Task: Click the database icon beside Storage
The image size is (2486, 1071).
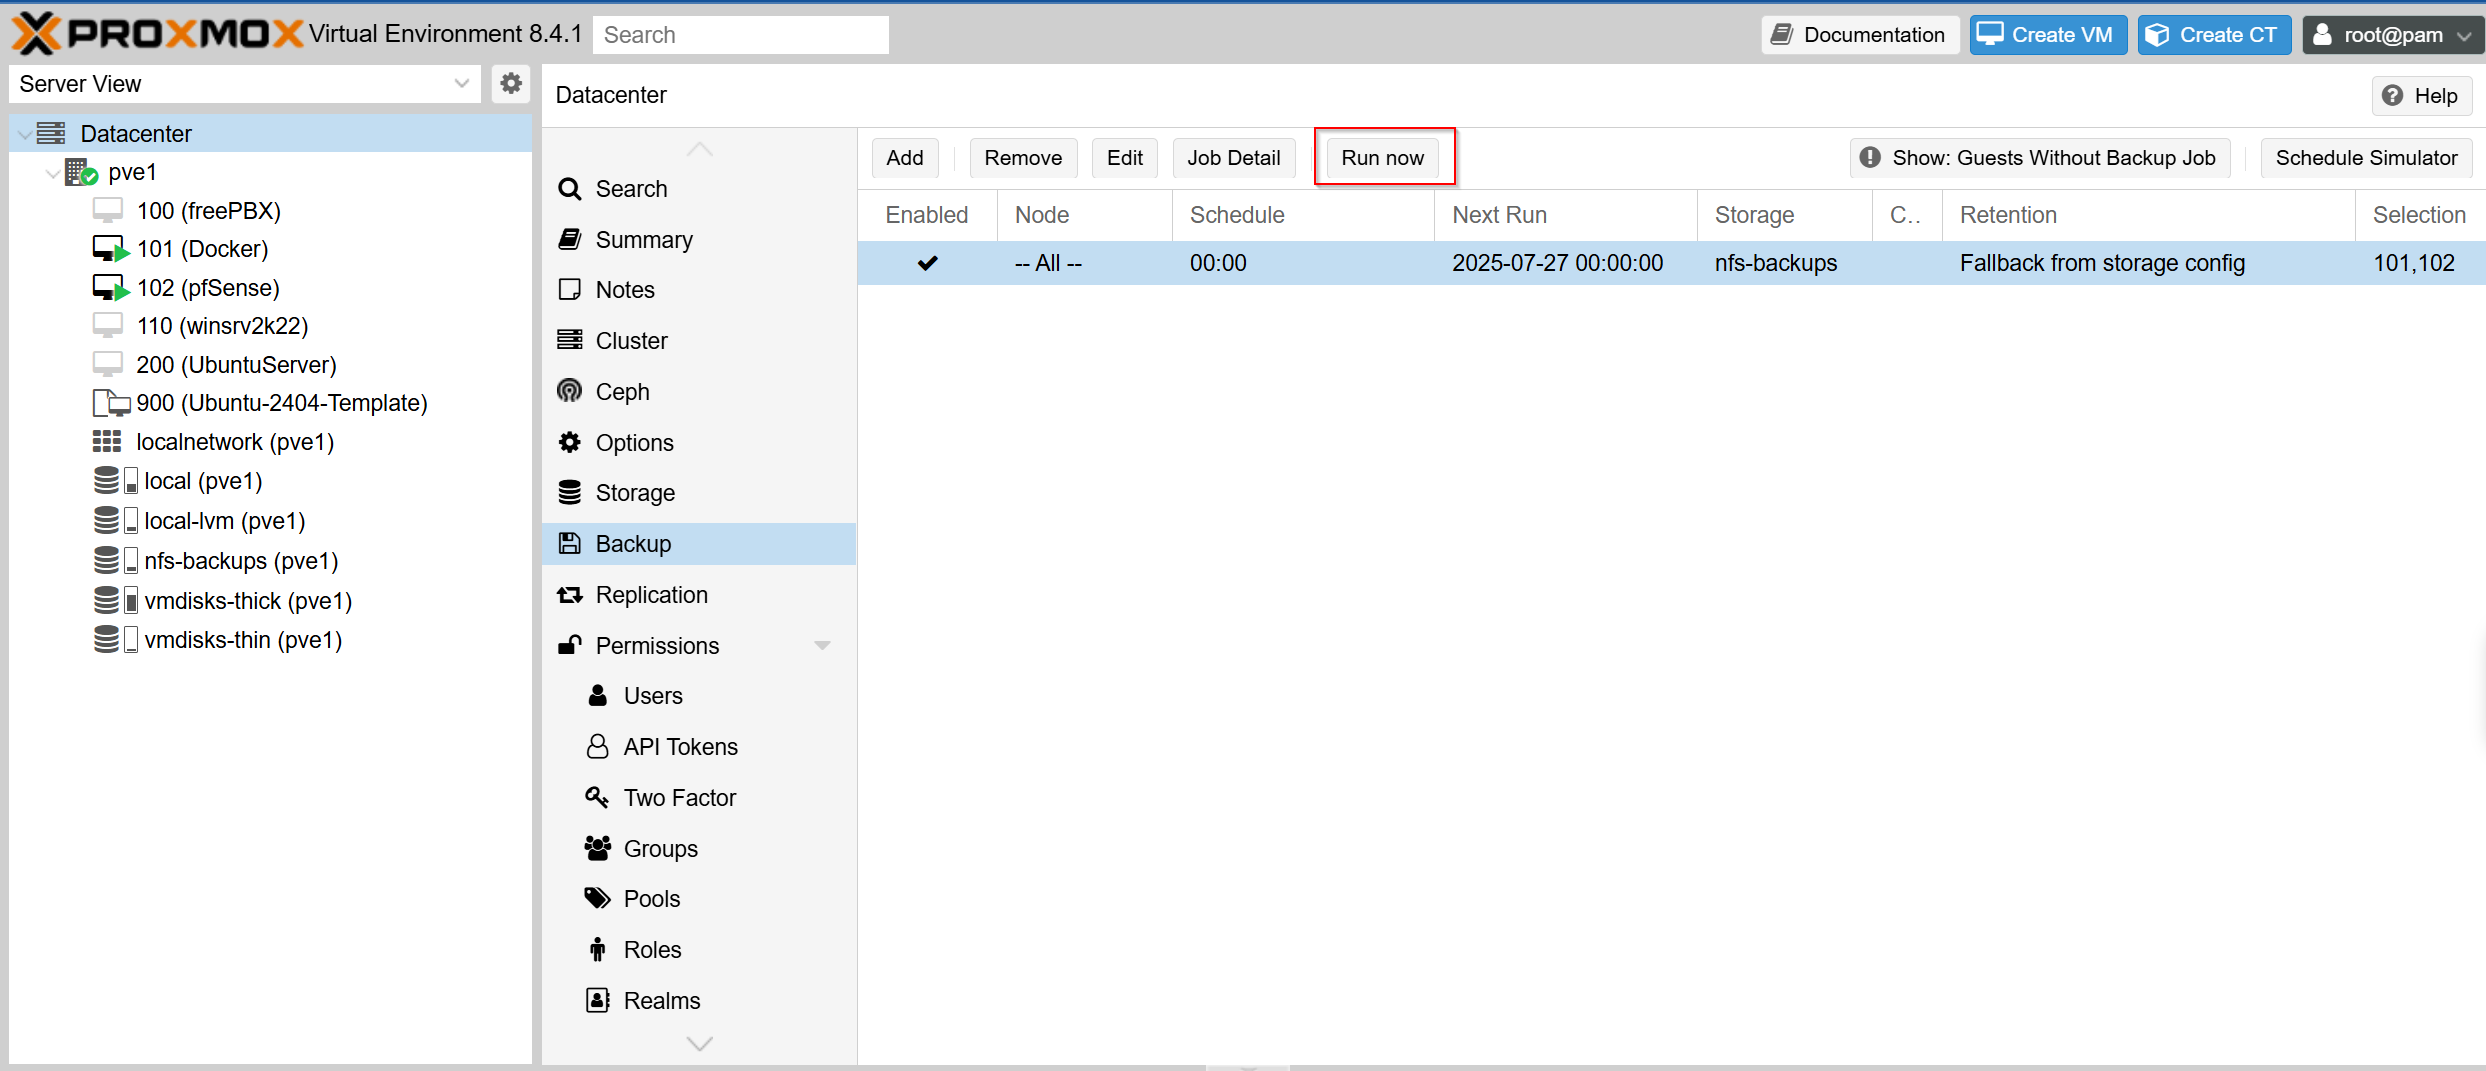Action: (570, 492)
